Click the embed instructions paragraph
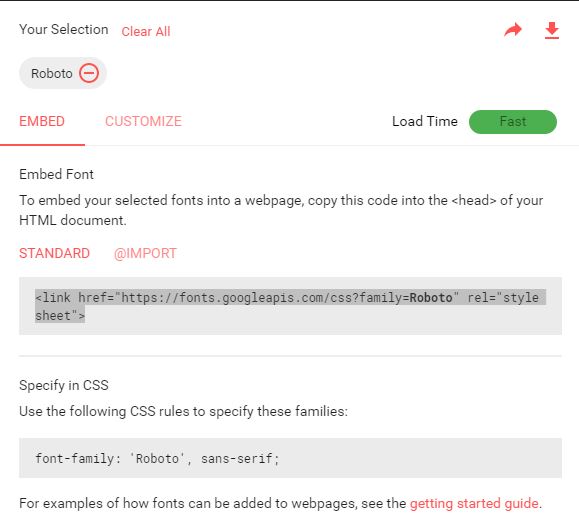Screen dimensions: 579x528 [x=281, y=210]
